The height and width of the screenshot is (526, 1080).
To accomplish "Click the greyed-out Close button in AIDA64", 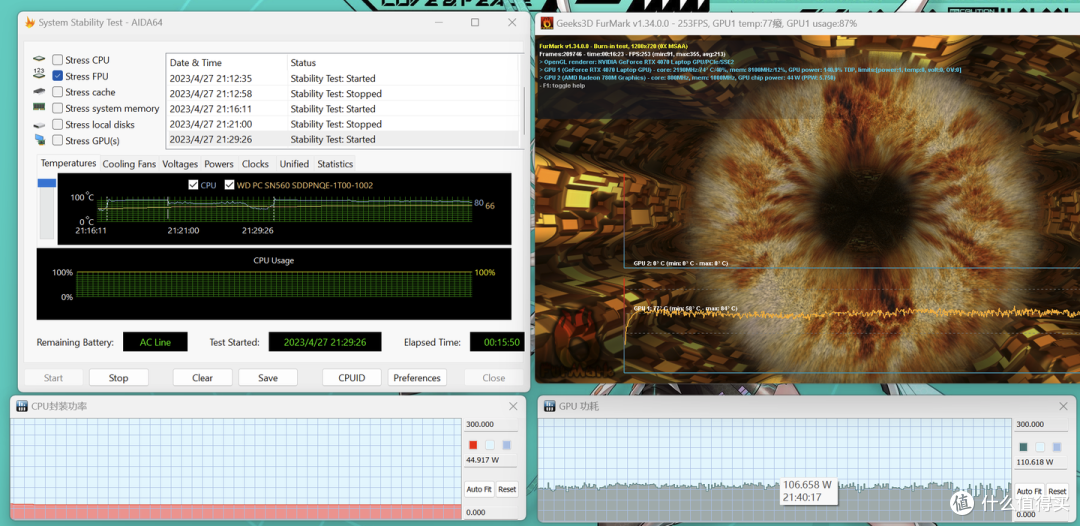I will tap(494, 377).
